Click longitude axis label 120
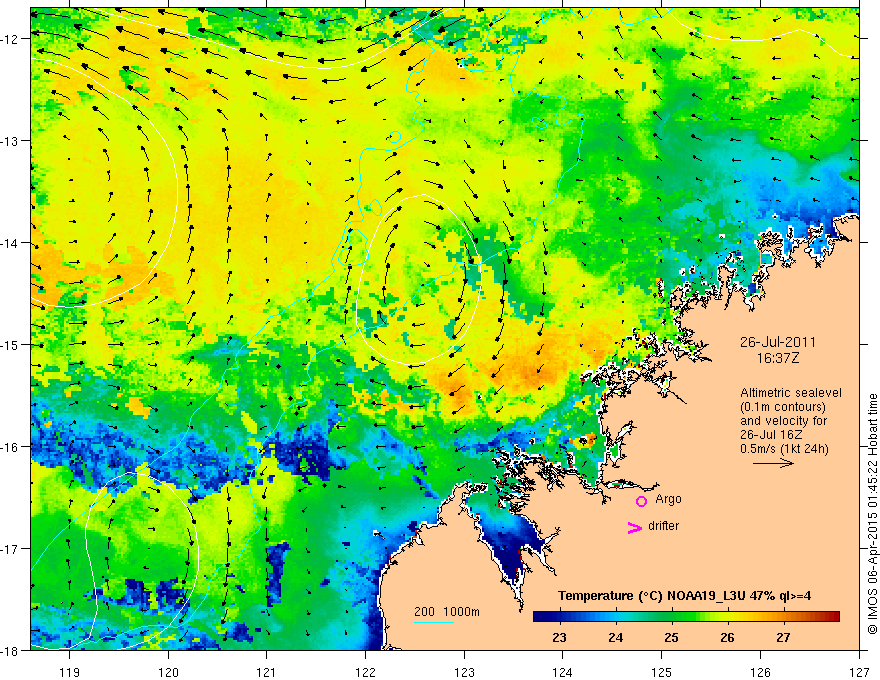 [168, 672]
